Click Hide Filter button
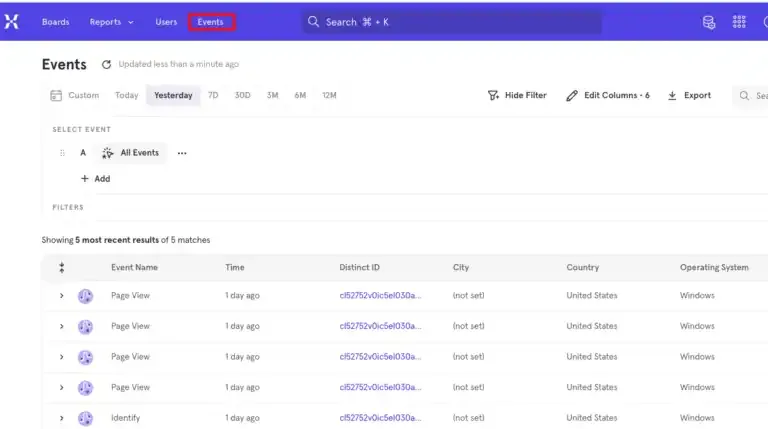This screenshot has width=768, height=429. coord(517,95)
